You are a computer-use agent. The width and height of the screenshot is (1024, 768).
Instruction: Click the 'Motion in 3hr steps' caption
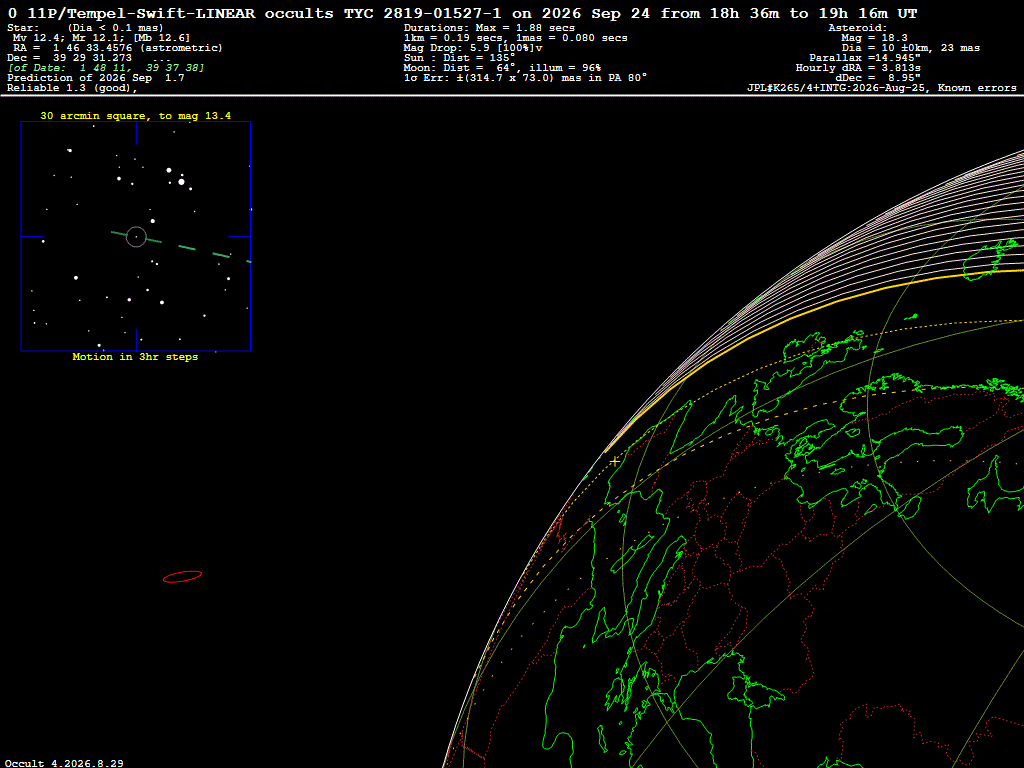(135, 357)
